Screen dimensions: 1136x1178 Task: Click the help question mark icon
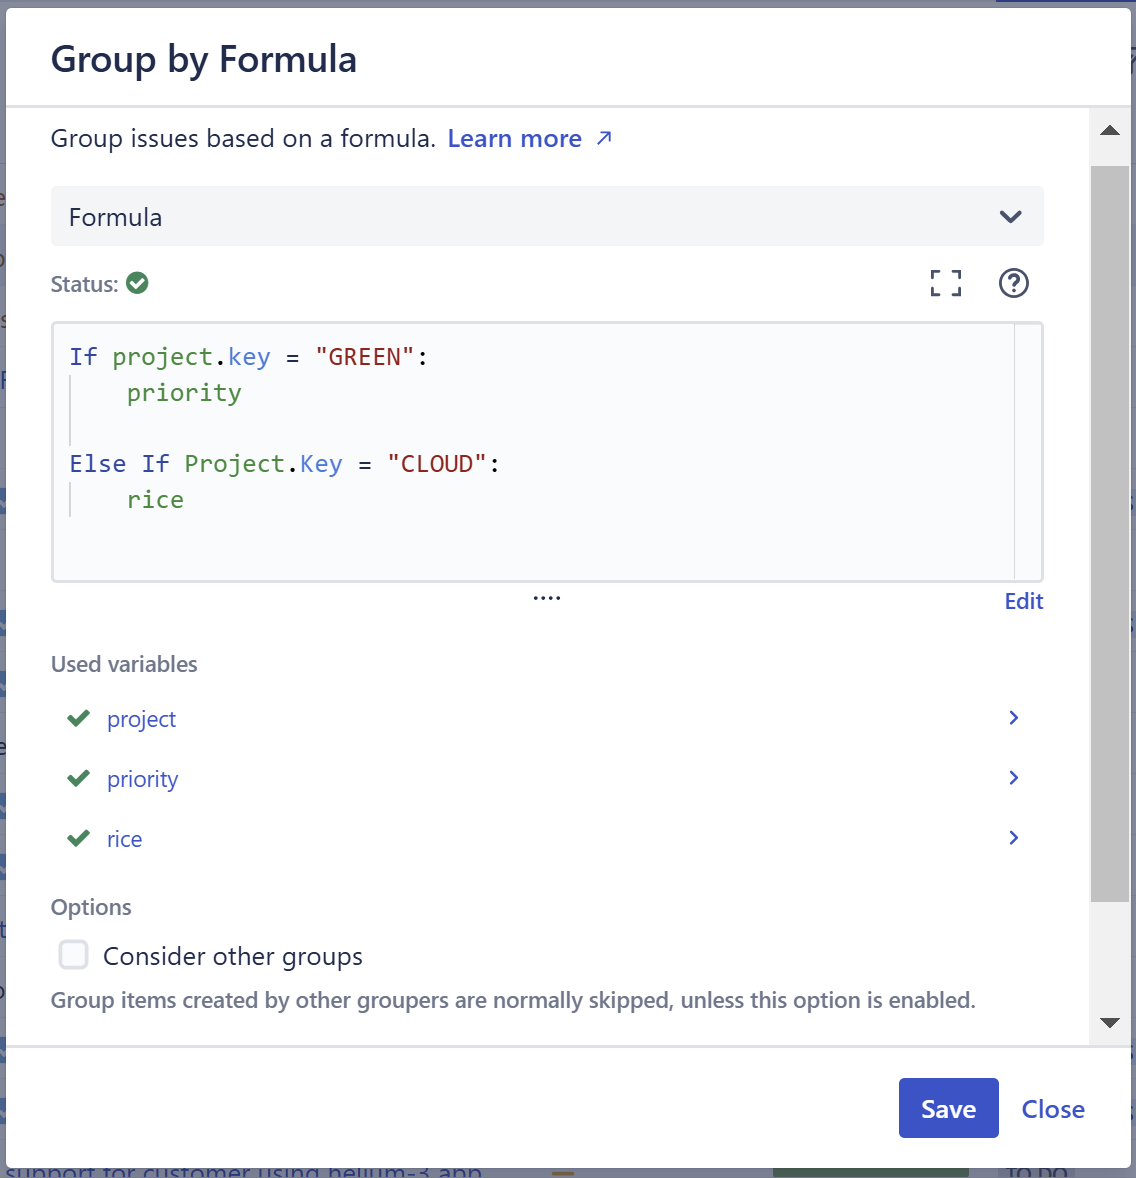point(1013,283)
